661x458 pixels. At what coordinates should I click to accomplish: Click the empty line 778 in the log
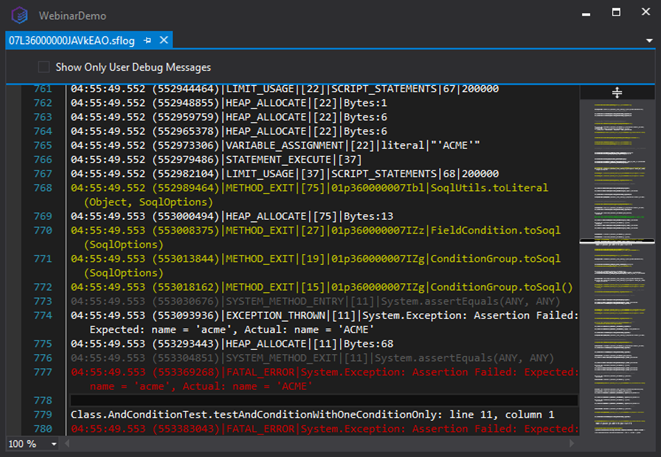(x=324, y=400)
